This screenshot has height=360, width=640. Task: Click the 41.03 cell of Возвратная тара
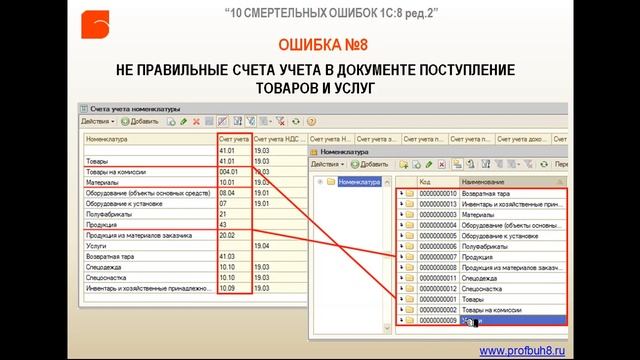pyautogui.click(x=235, y=257)
